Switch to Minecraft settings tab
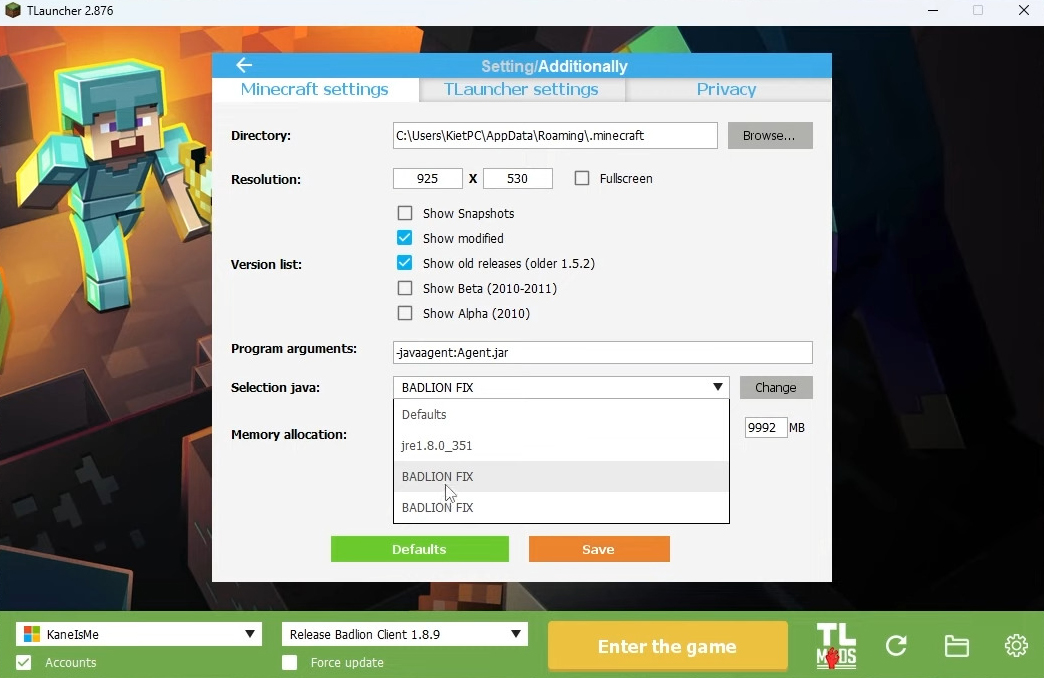The image size is (1044, 678). (315, 89)
